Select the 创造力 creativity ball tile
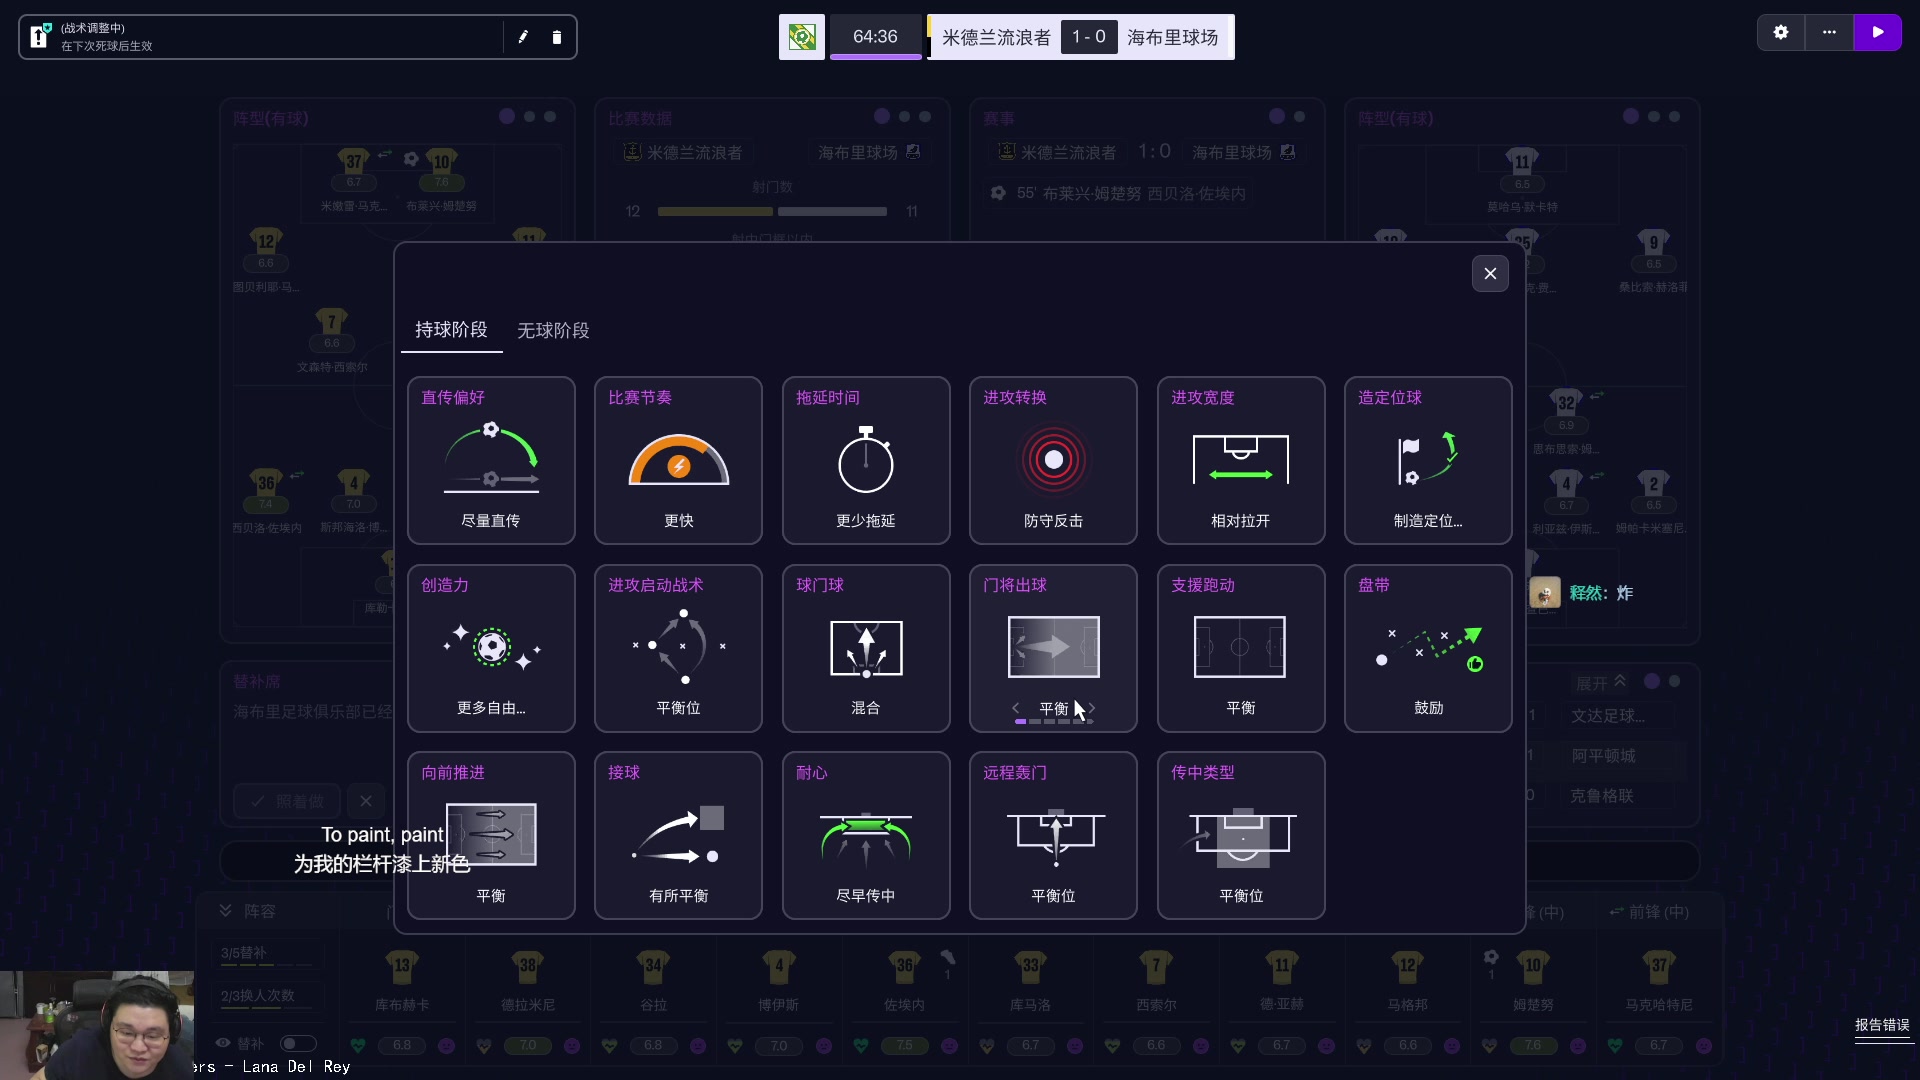Screen dimensions: 1920x1080 tap(491, 648)
